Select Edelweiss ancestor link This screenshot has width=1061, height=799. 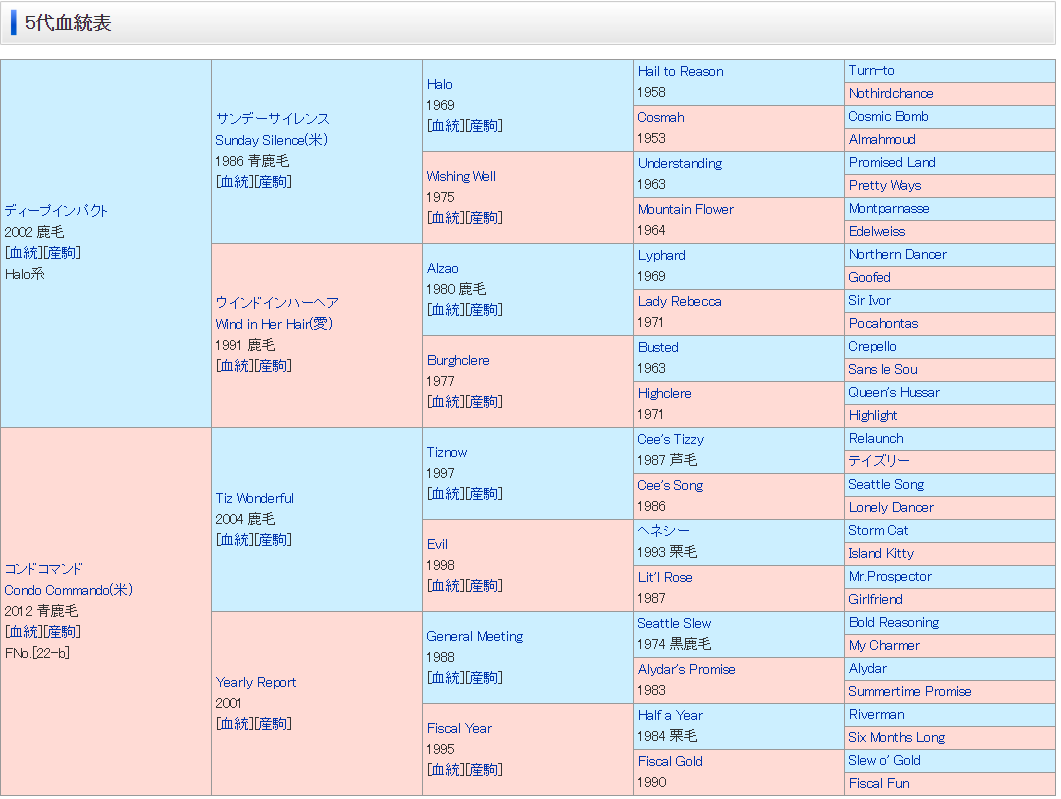click(x=877, y=232)
